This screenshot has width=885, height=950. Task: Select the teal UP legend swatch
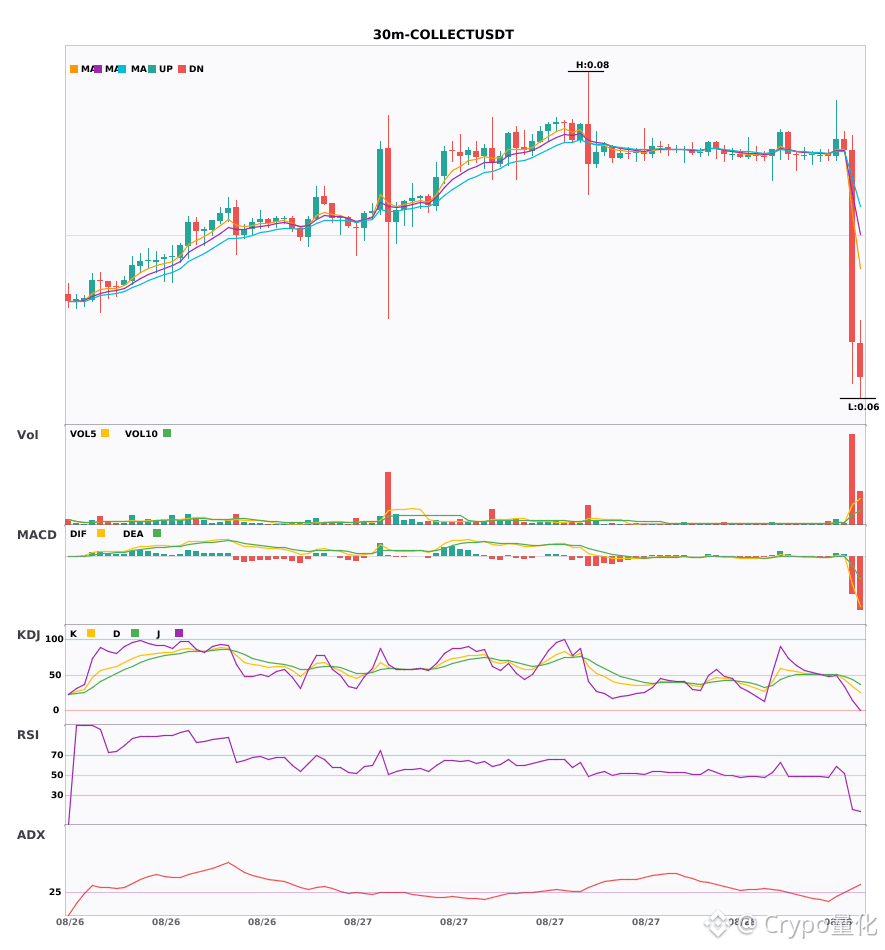pos(152,69)
